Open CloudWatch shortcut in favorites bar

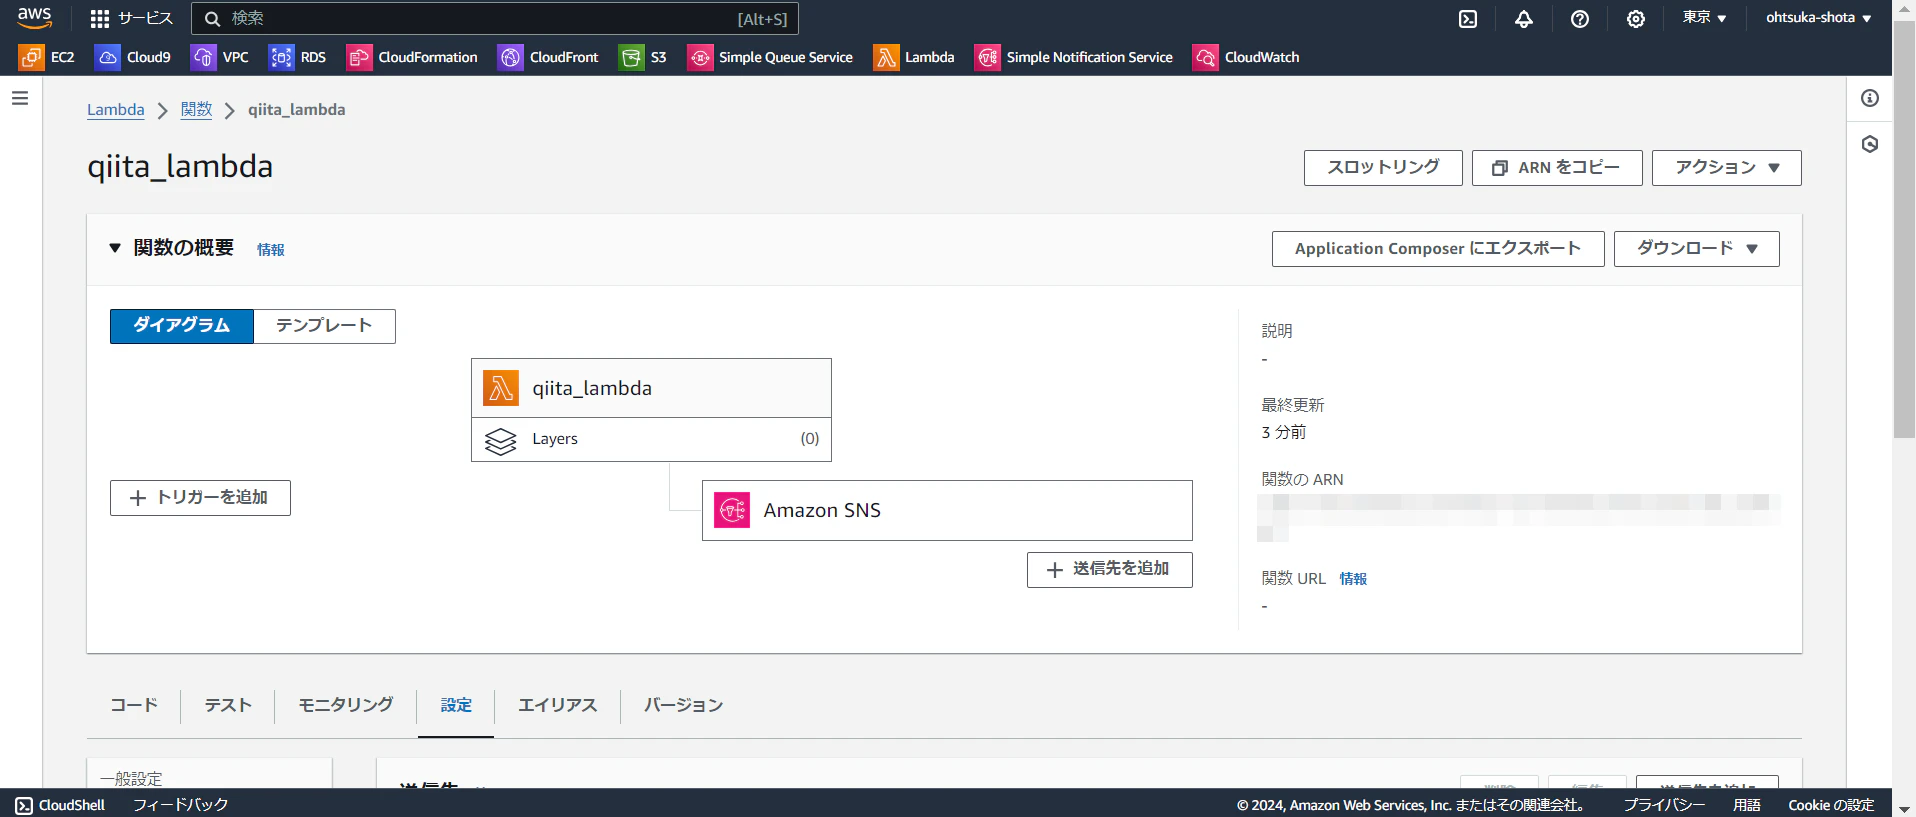1246,58
